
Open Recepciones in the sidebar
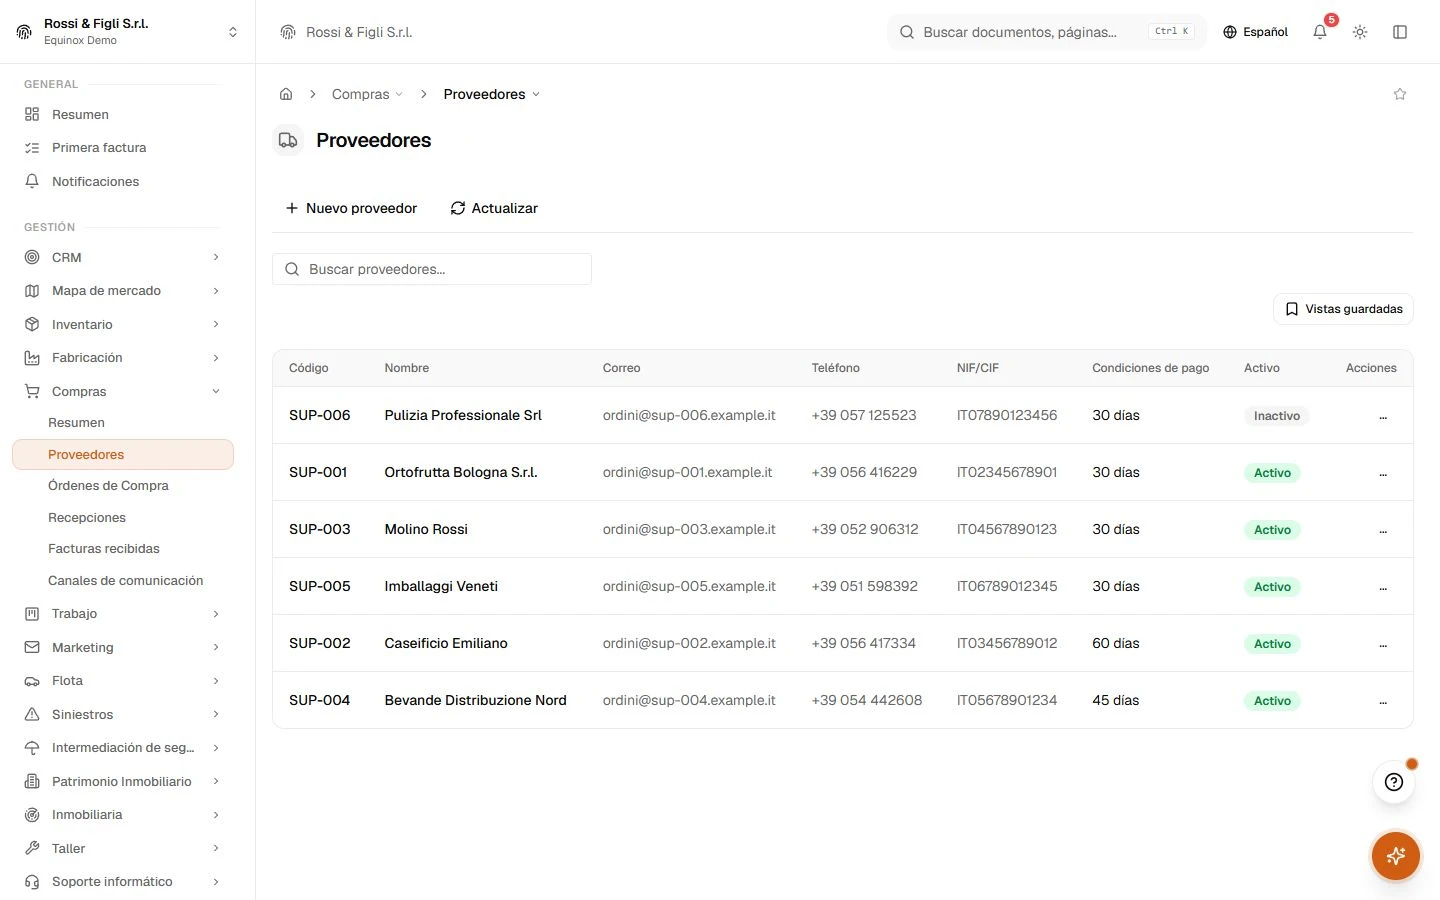click(87, 518)
